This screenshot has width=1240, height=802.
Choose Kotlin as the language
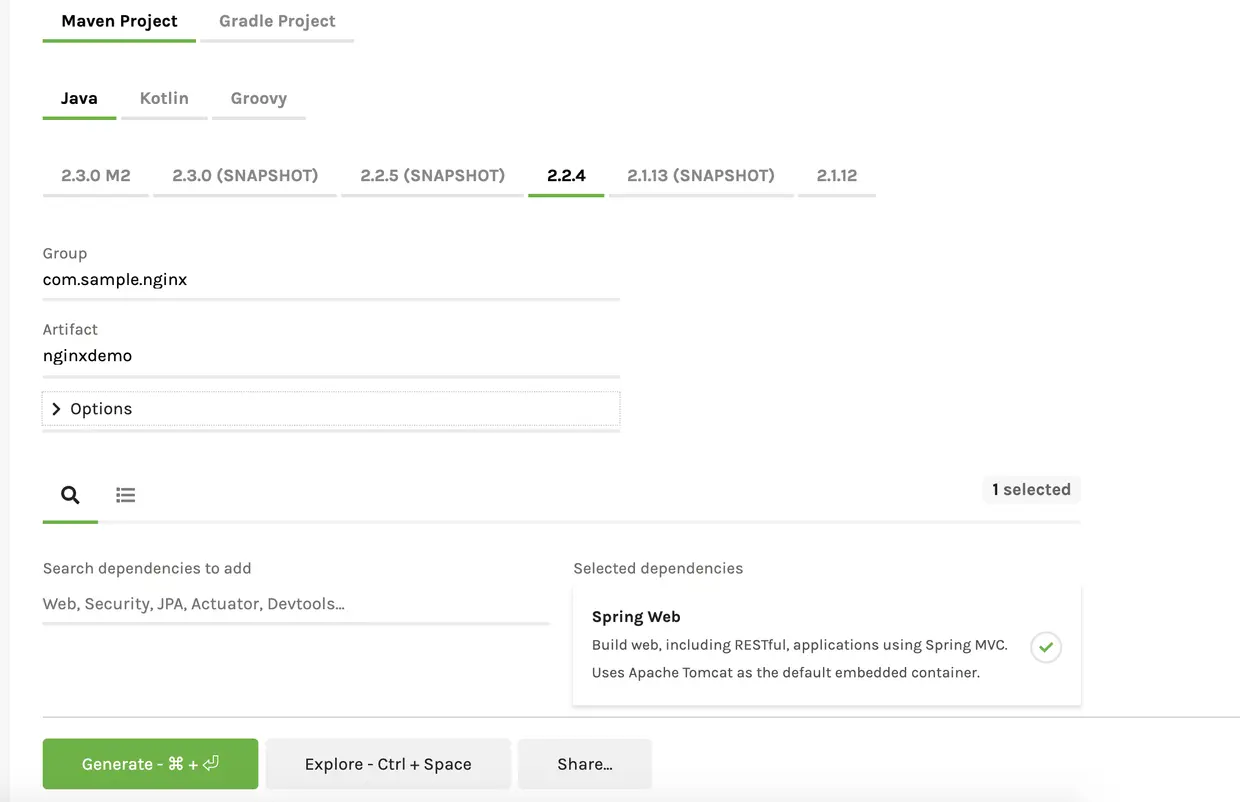pos(164,98)
